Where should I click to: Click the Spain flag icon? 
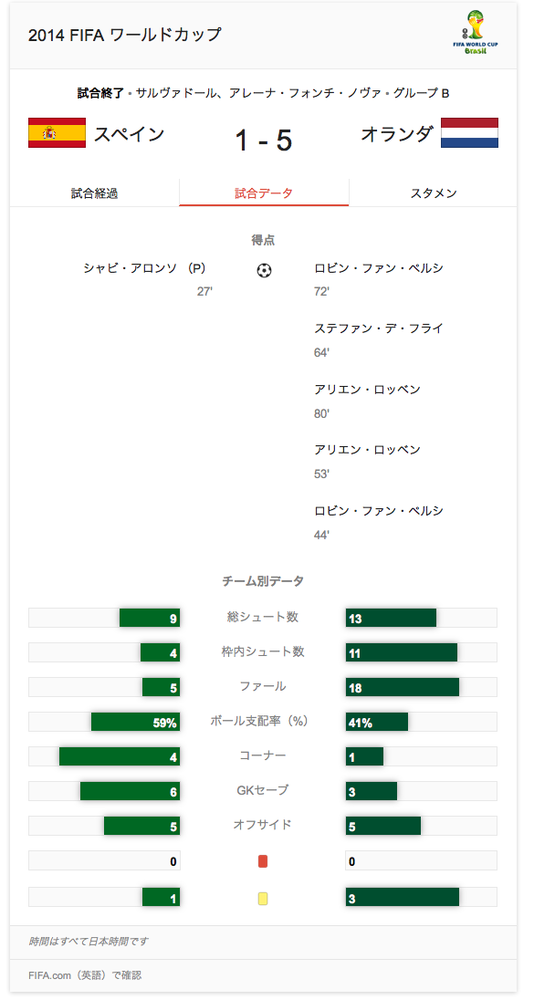click(57, 133)
